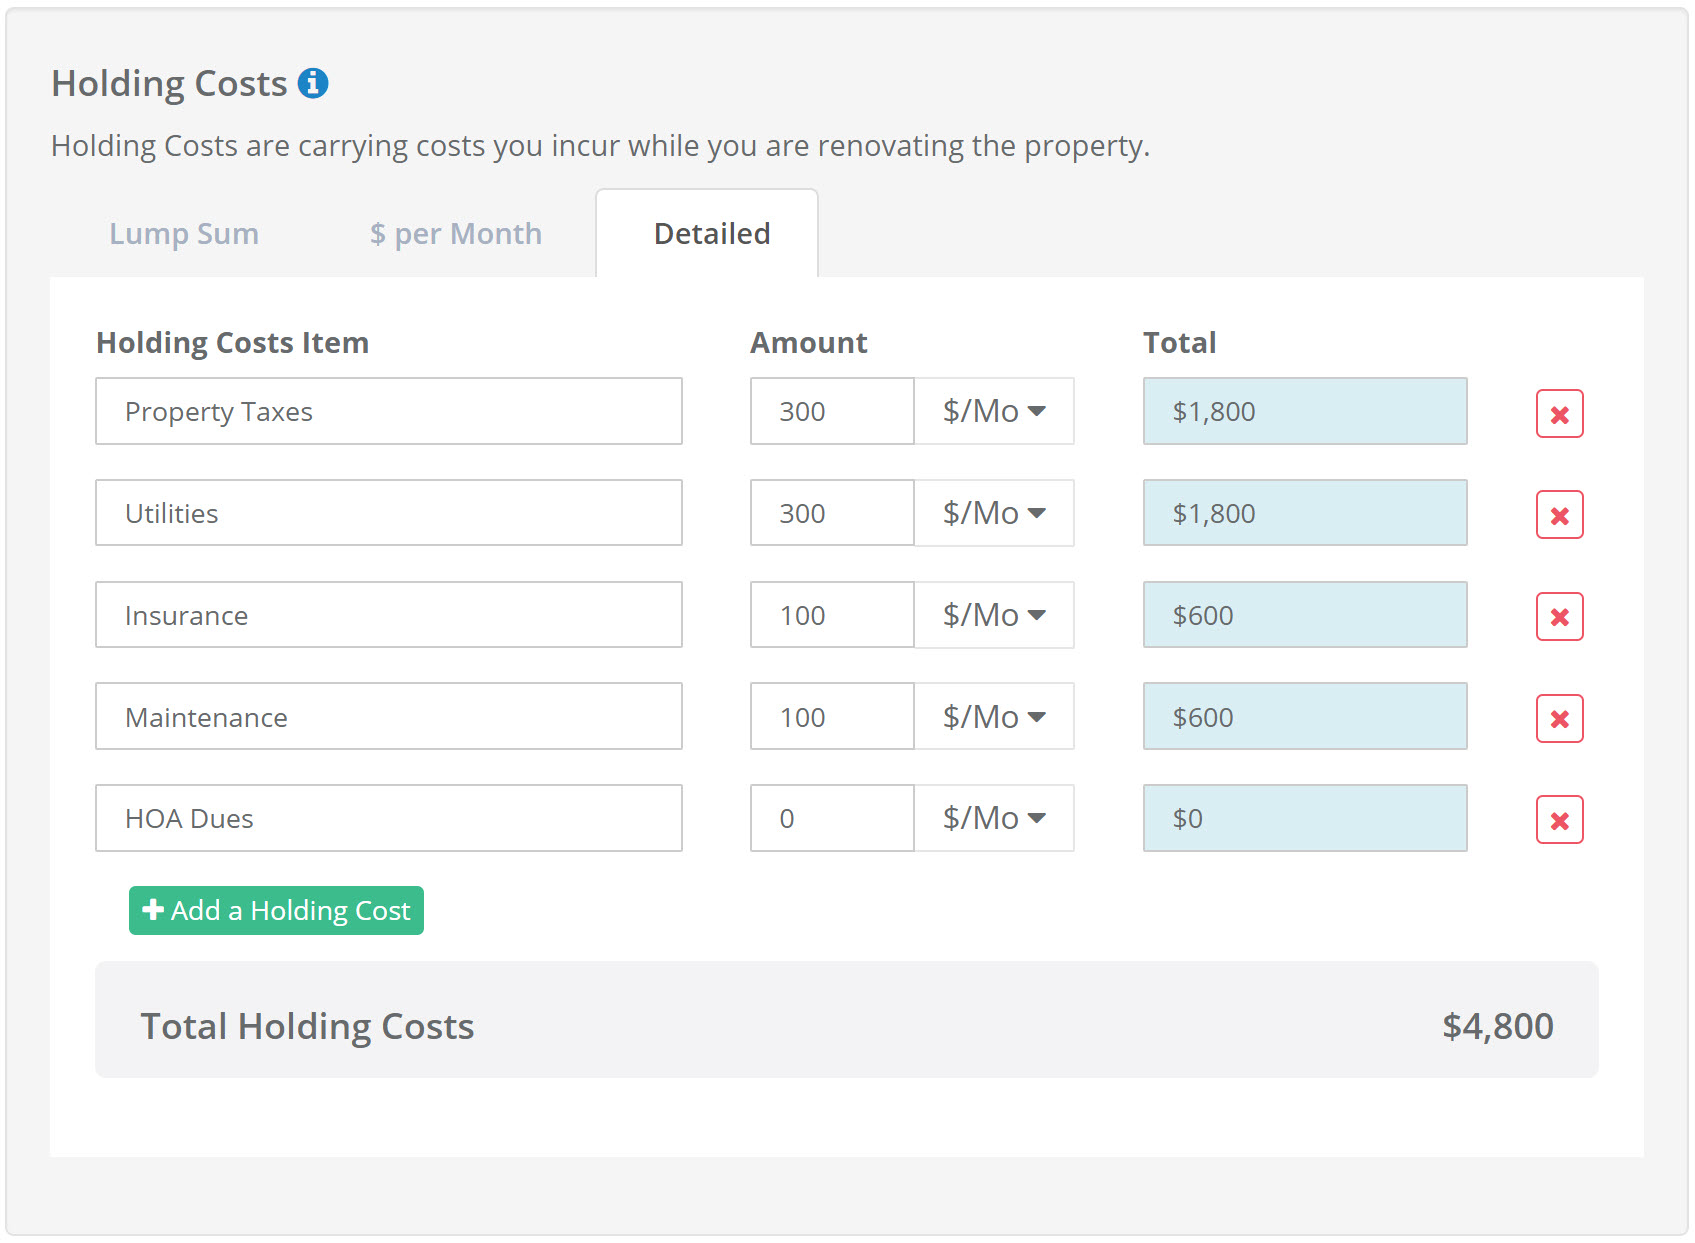Image resolution: width=1695 pixels, height=1243 pixels.
Task: Open the Utilities $/Mo dropdown
Action: coord(994,513)
